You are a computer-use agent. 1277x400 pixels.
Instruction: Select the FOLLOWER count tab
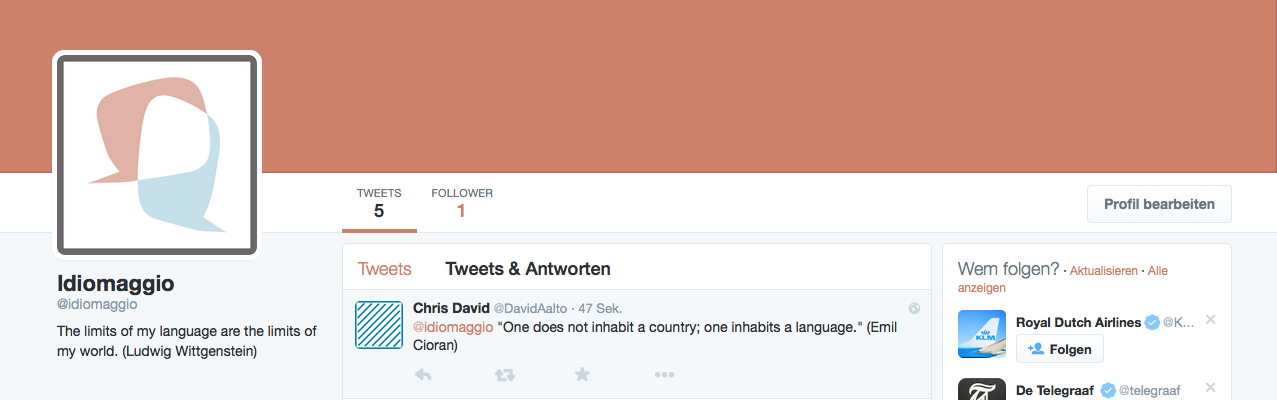click(x=462, y=203)
